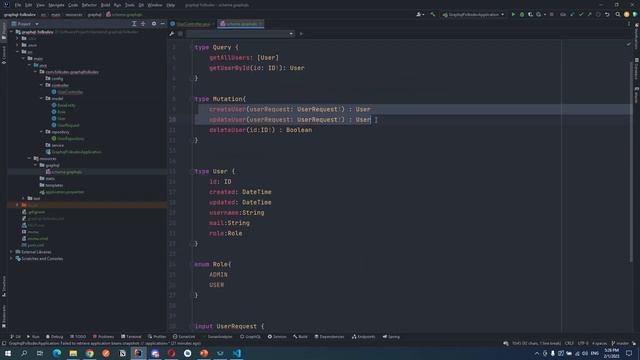Toggle the Build tool window
The height and width of the screenshot is (360, 640).
300,337
